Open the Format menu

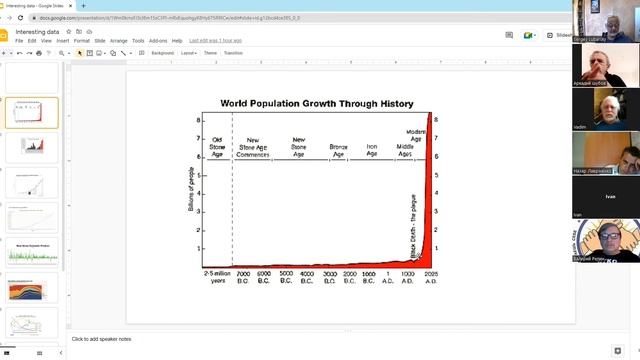coord(82,41)
